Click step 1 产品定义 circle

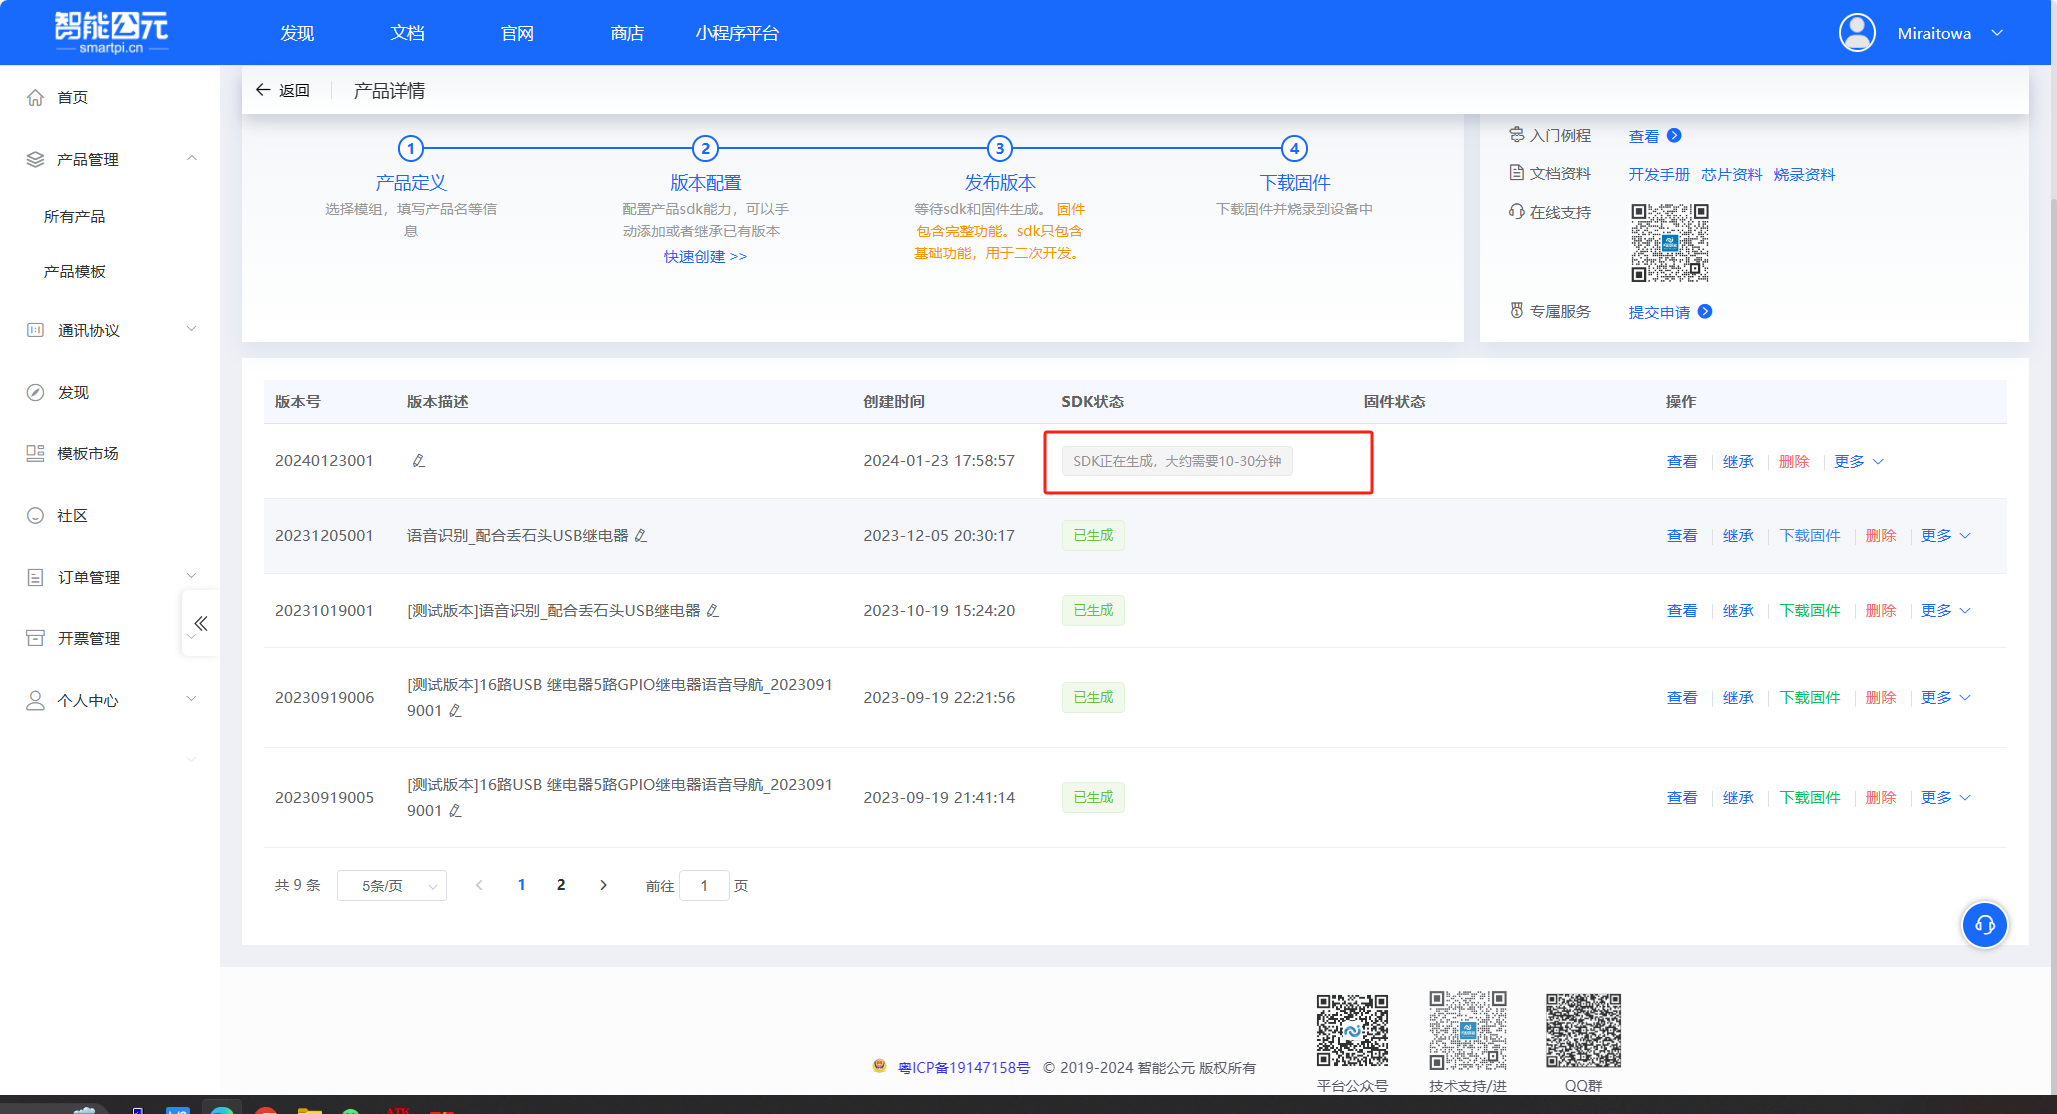(411, 149)
